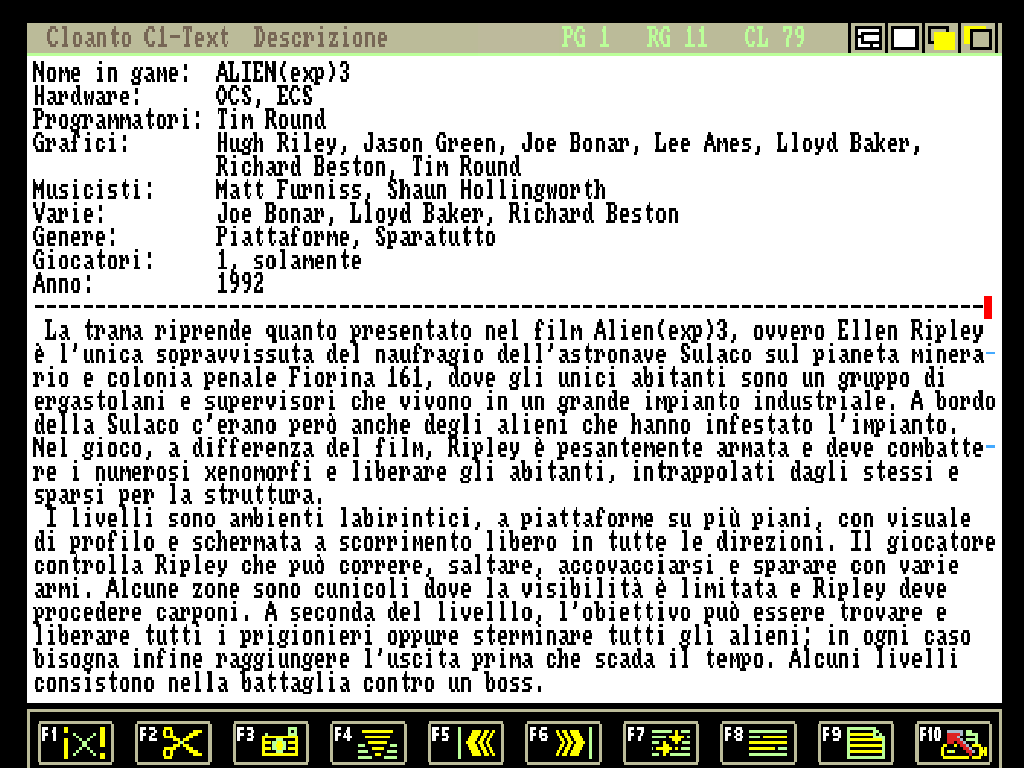Click the white square zoom gadget
The height and width of the screenshot is (768, 1024).
click(x=905, y=39)
